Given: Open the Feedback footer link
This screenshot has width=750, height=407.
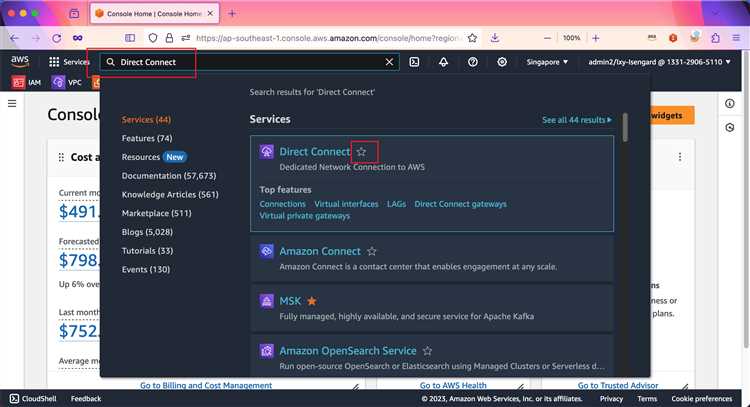Looking at the screenshot, I should click(x=86, y=398).
